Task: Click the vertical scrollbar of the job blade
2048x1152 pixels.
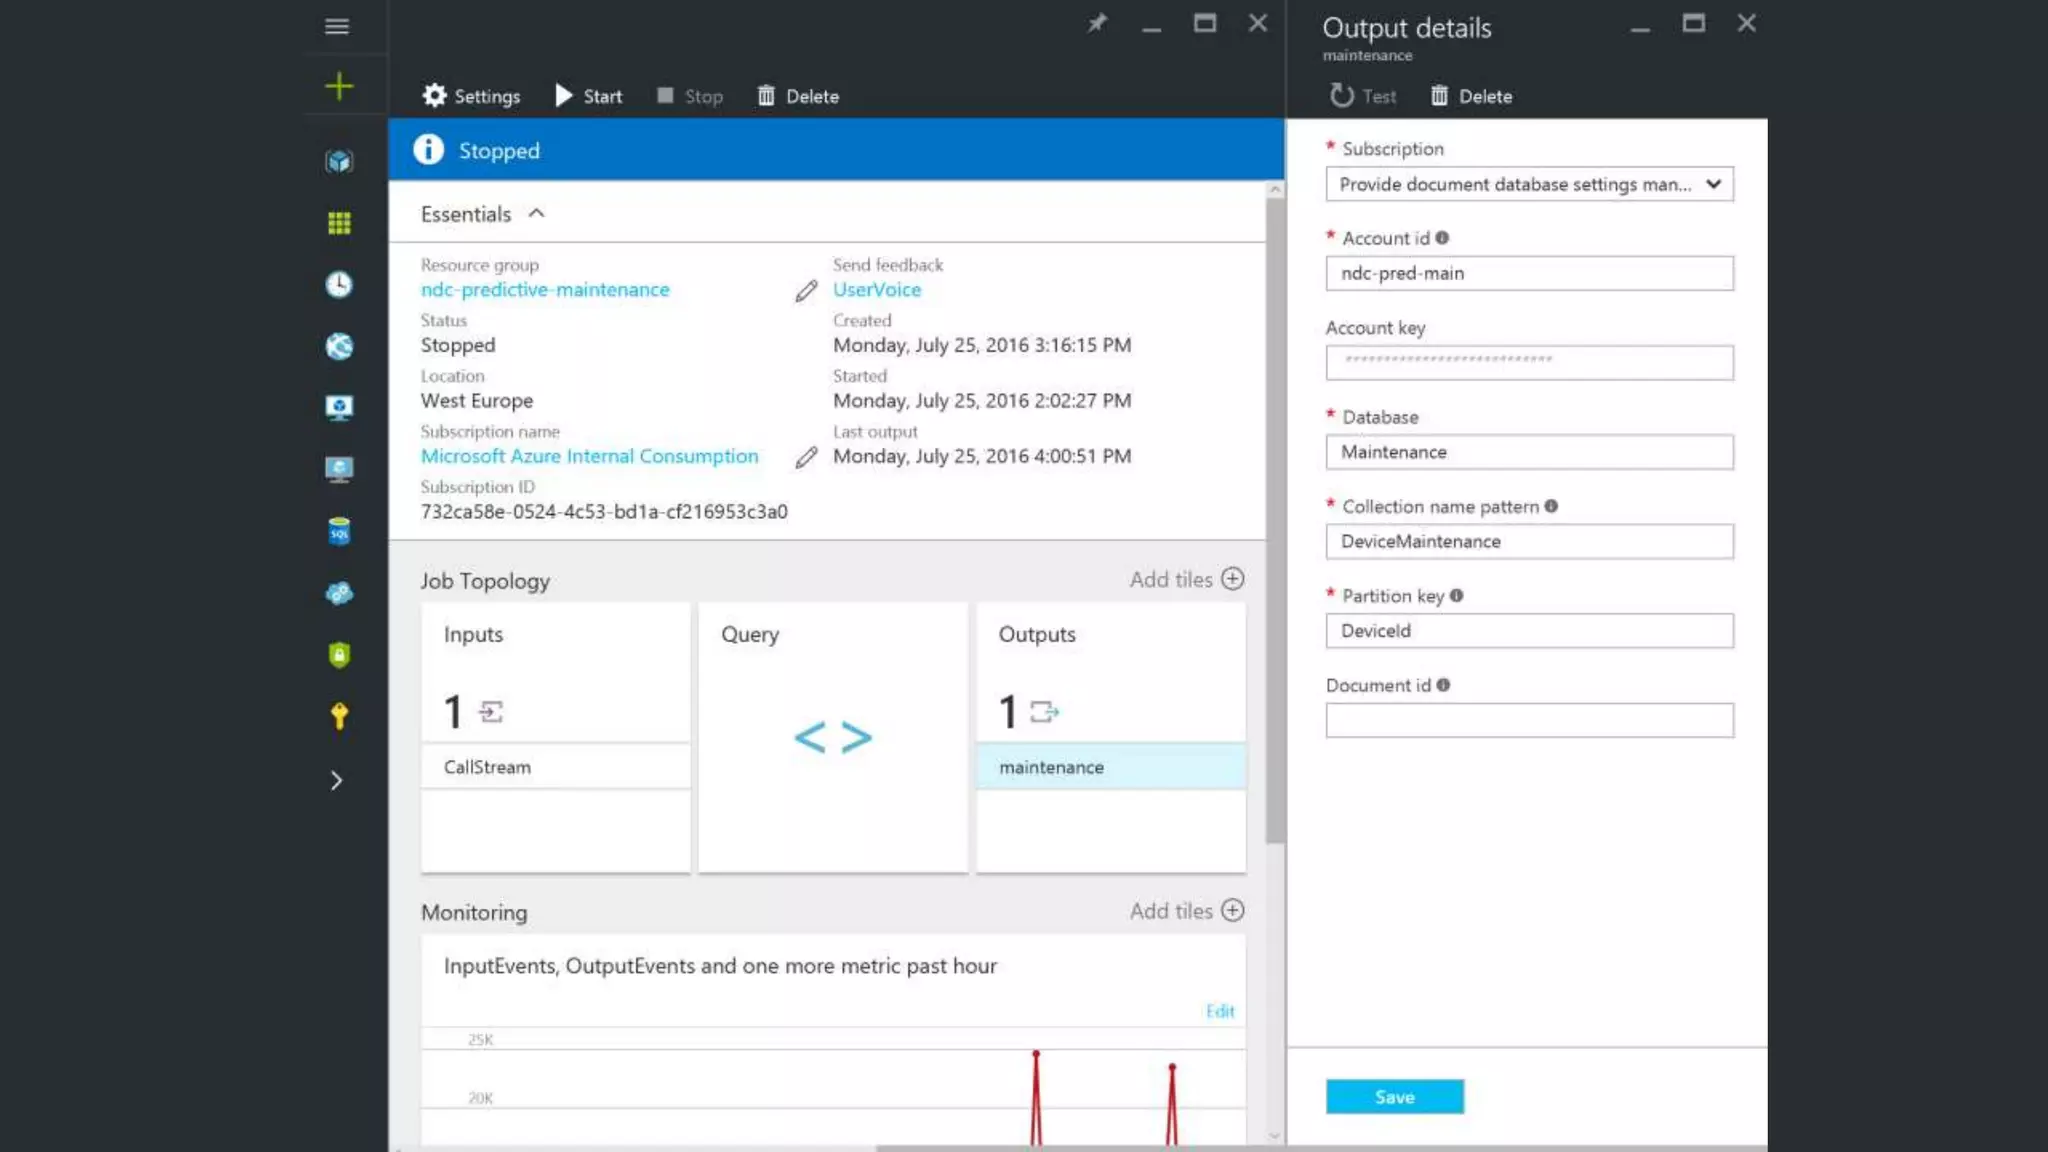Action: 1274,520
